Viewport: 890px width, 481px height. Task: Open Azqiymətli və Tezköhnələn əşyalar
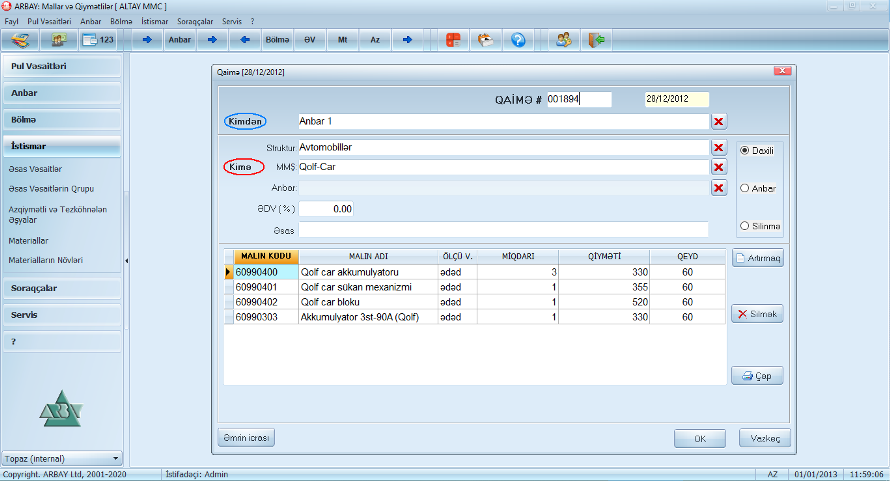(x=57, y=215)
